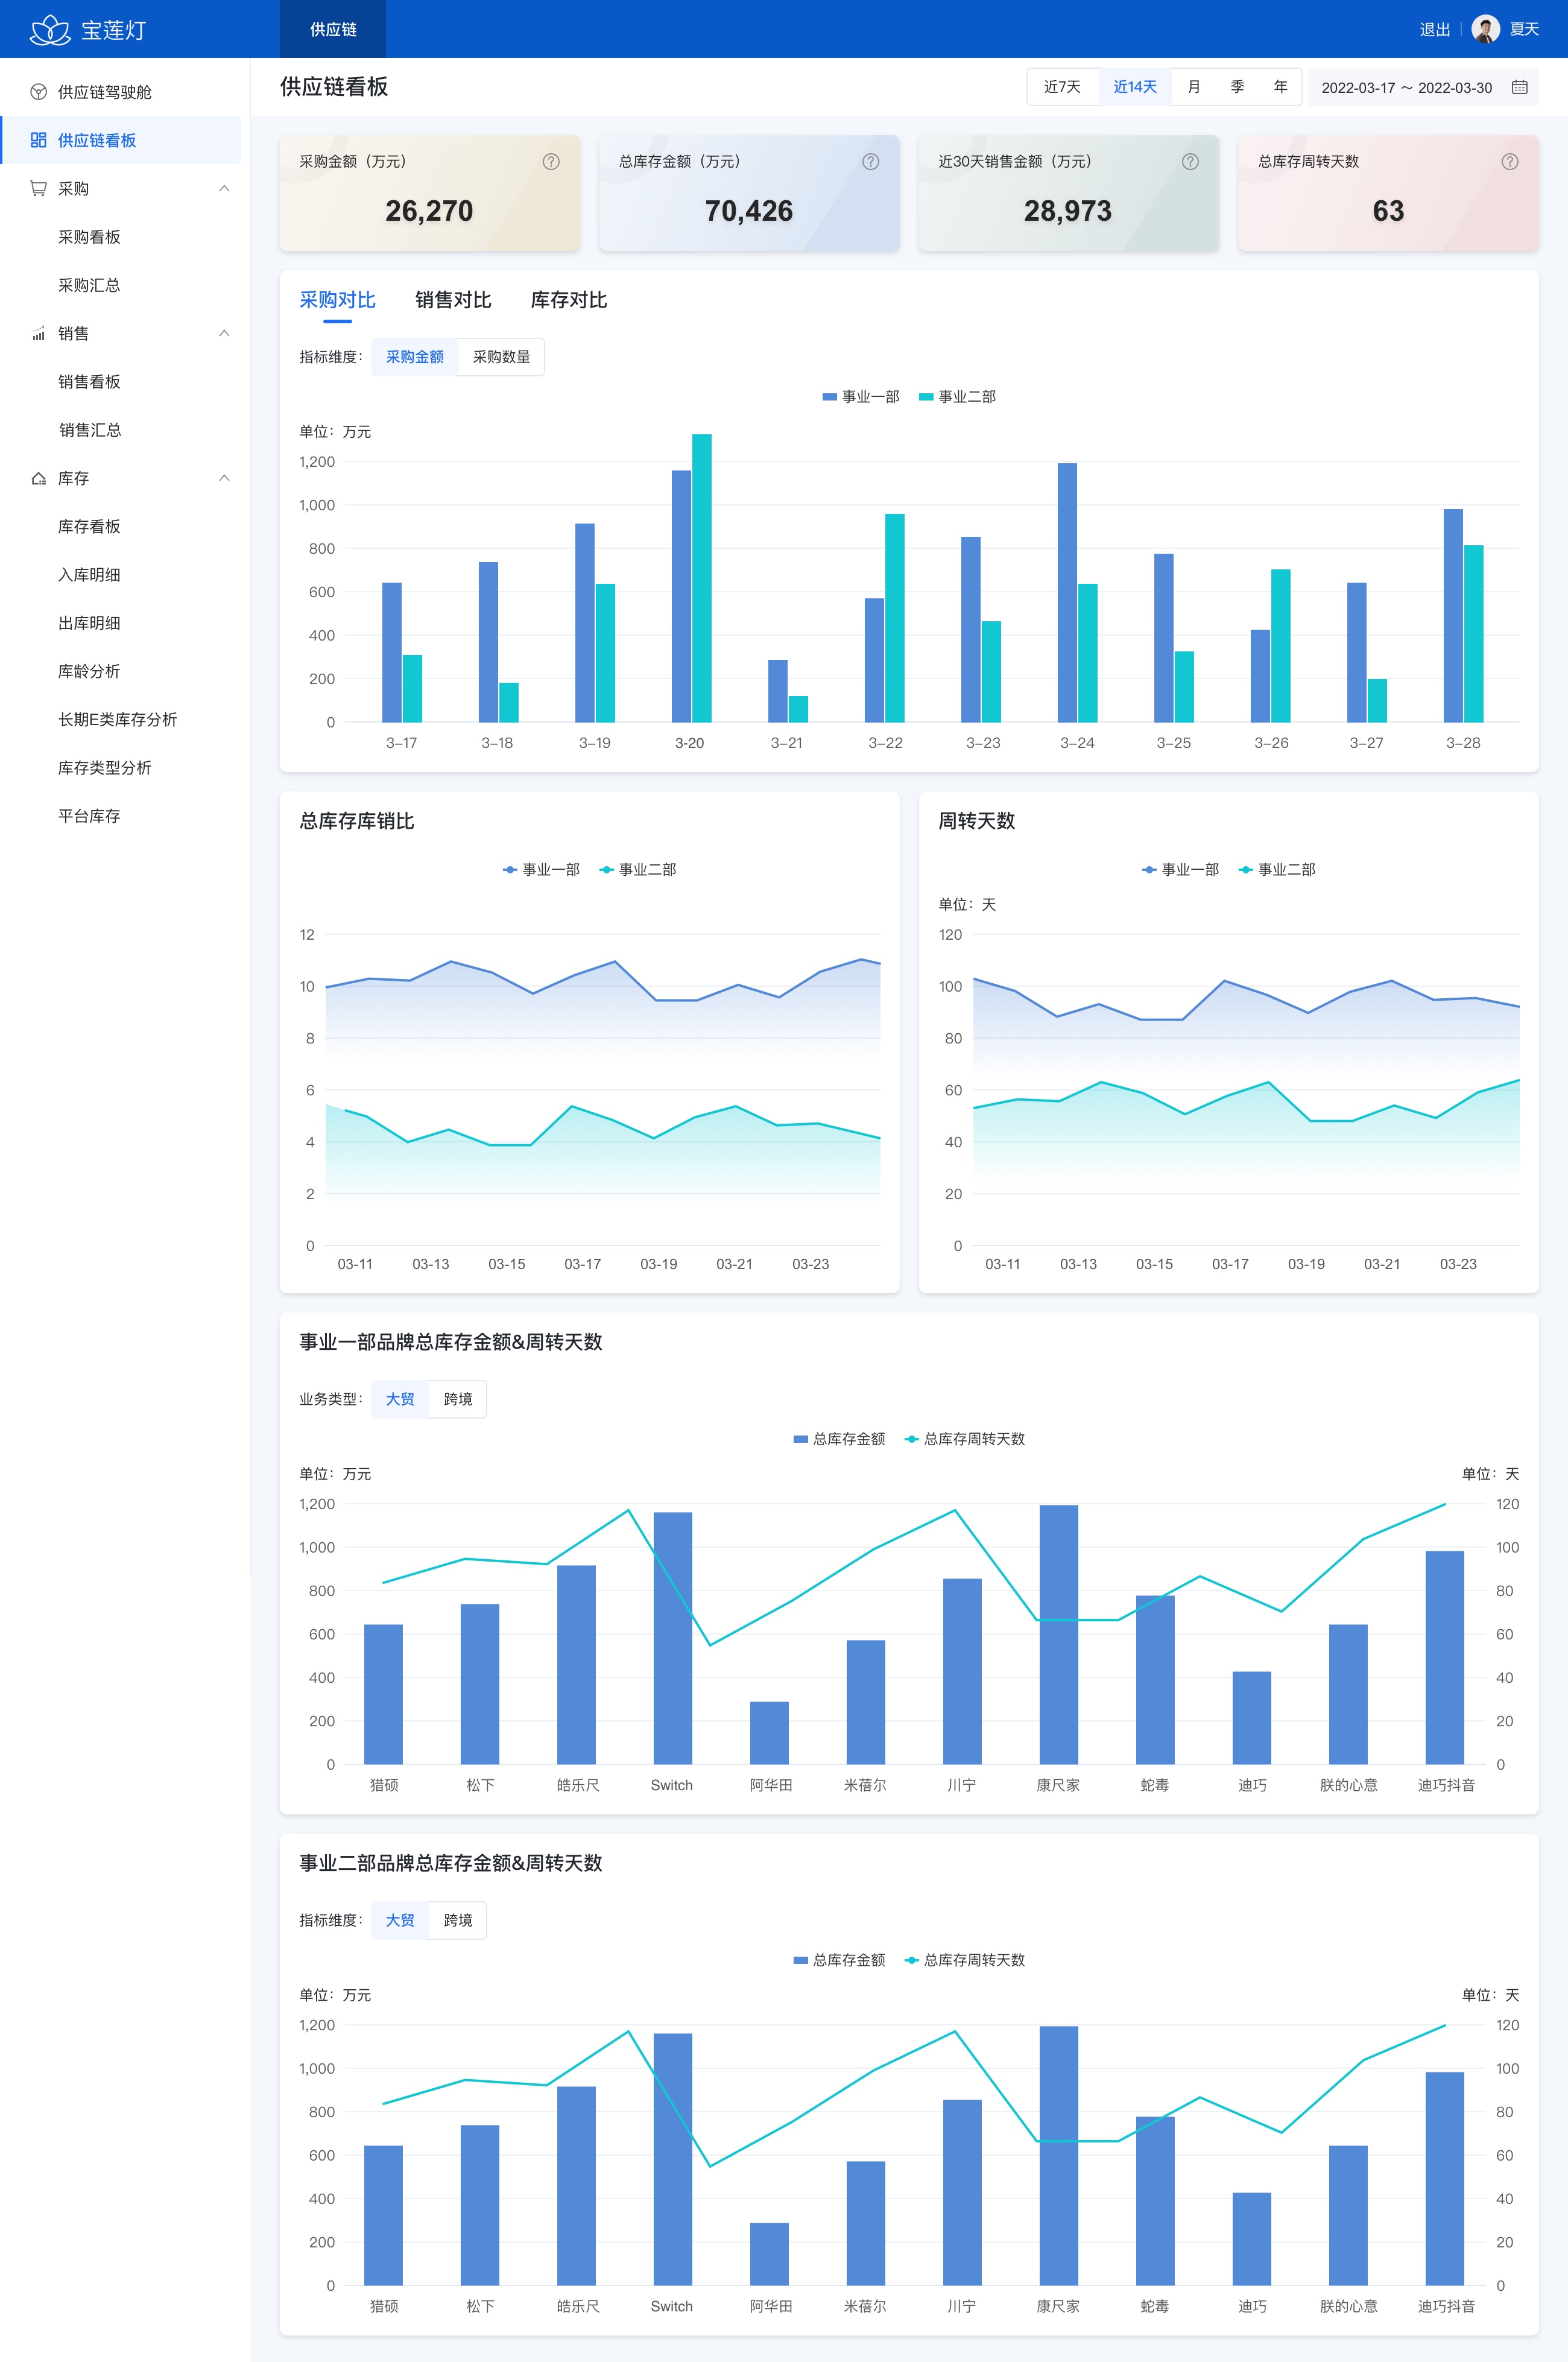Select the 近7天 time range
1568x2362 pixels.
[1062, 87]
